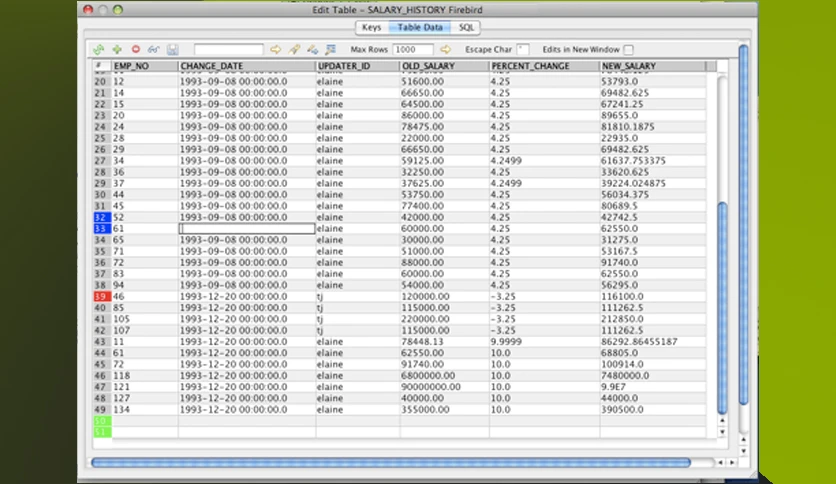
Task: Click the yellow arrow next to Max Rows
Action: (445, 50)
